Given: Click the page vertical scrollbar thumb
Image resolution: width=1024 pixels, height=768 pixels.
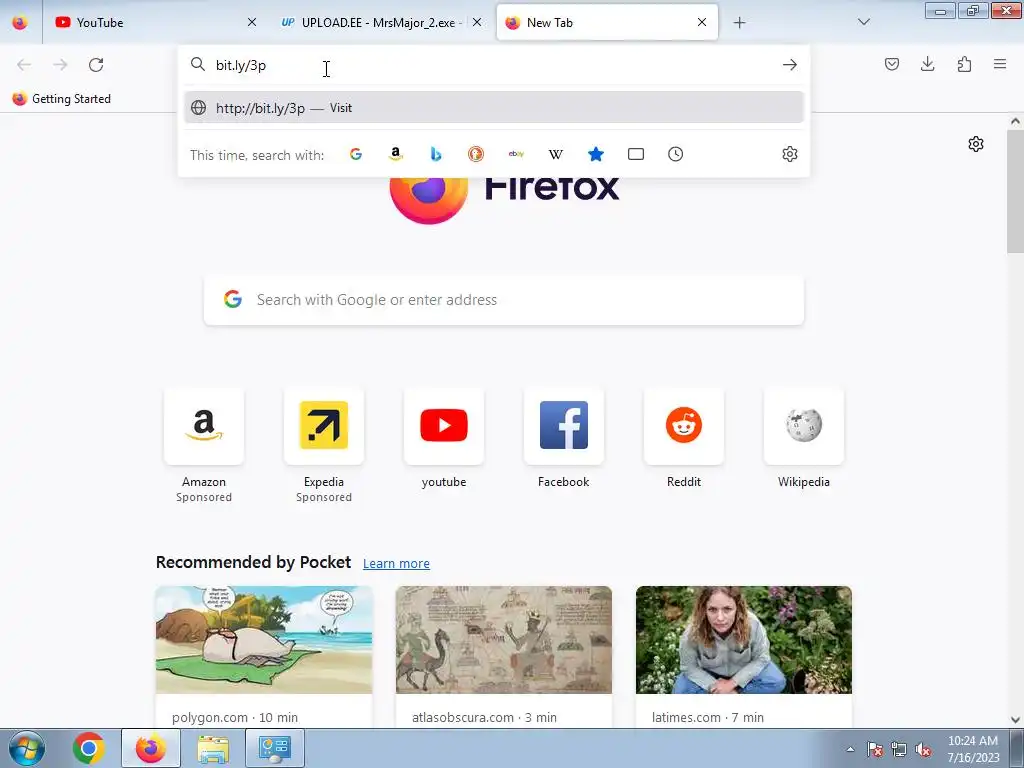Looking at the screenshot, I should (1015, 191).
